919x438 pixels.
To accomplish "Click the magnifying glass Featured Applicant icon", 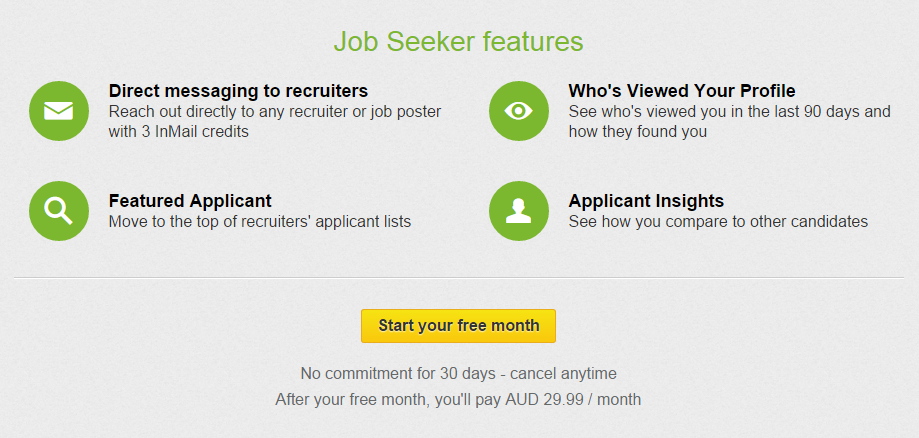I will (x=59, y=211).
